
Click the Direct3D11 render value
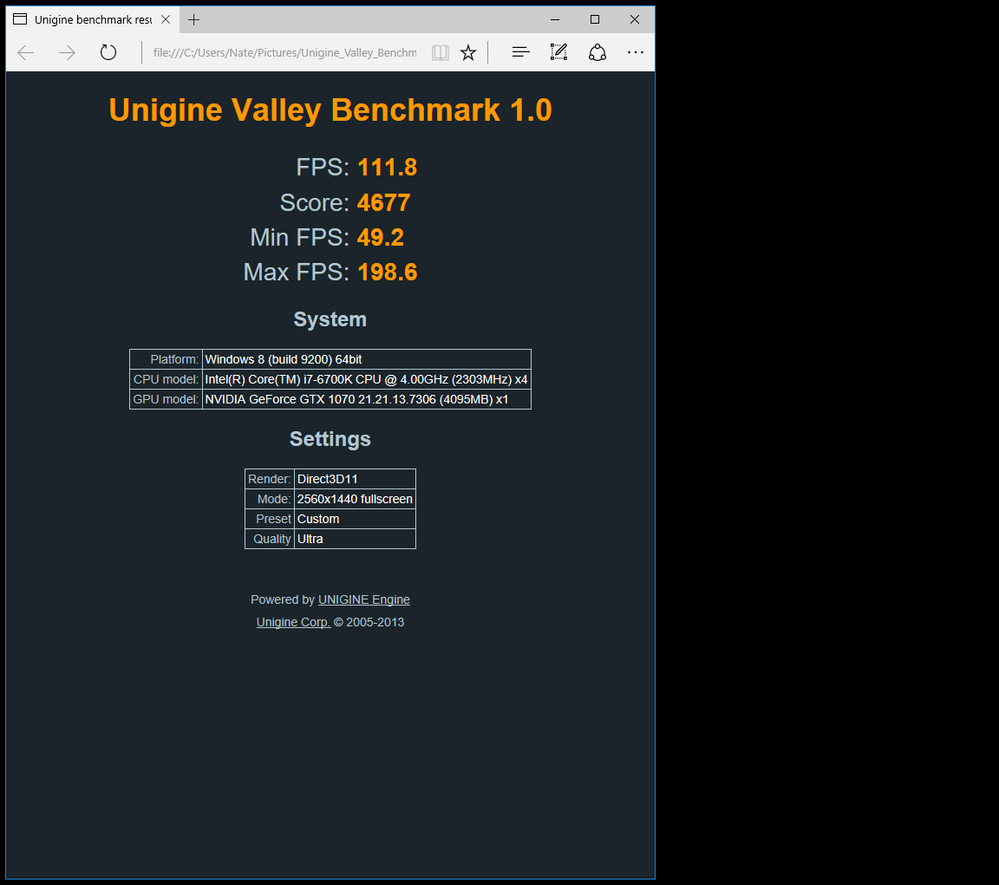pos(355,479)
